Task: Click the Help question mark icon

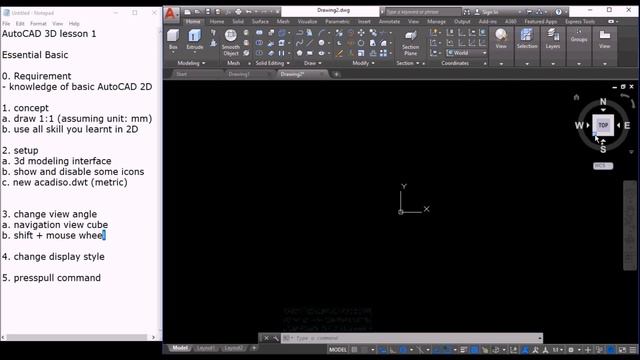Action: coord(558,12)
